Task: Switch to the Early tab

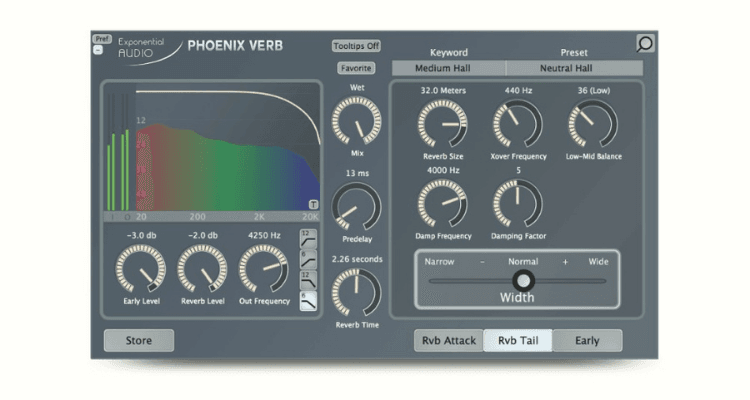Action: [587, 340]
